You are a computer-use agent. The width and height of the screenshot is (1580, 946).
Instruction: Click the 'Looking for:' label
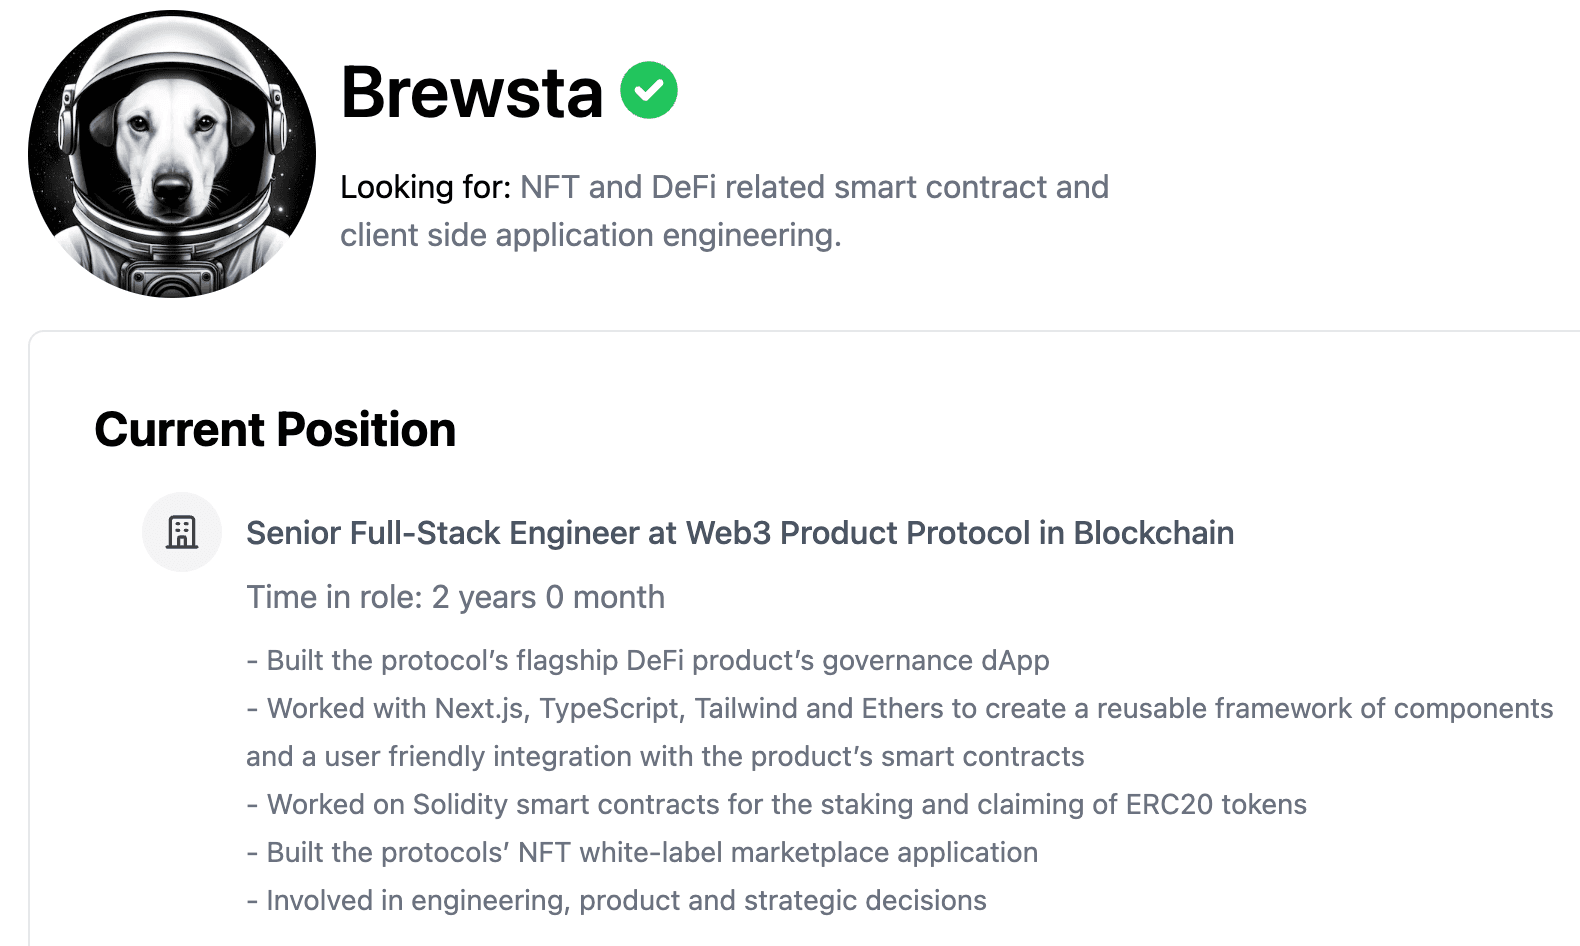click(425, 187)
